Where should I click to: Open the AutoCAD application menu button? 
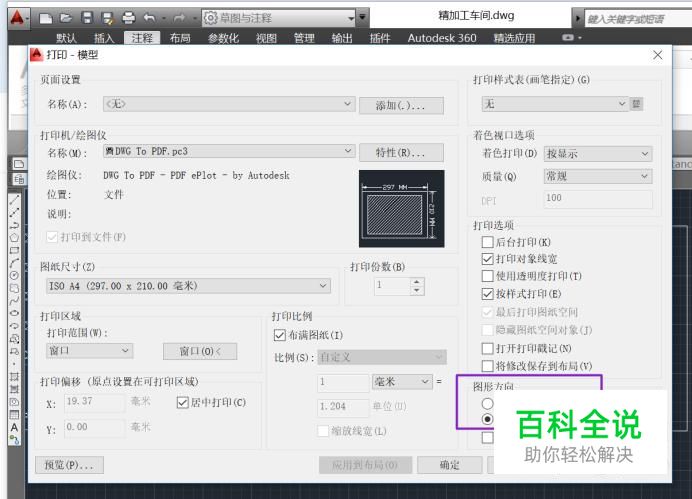pos(18,19)
